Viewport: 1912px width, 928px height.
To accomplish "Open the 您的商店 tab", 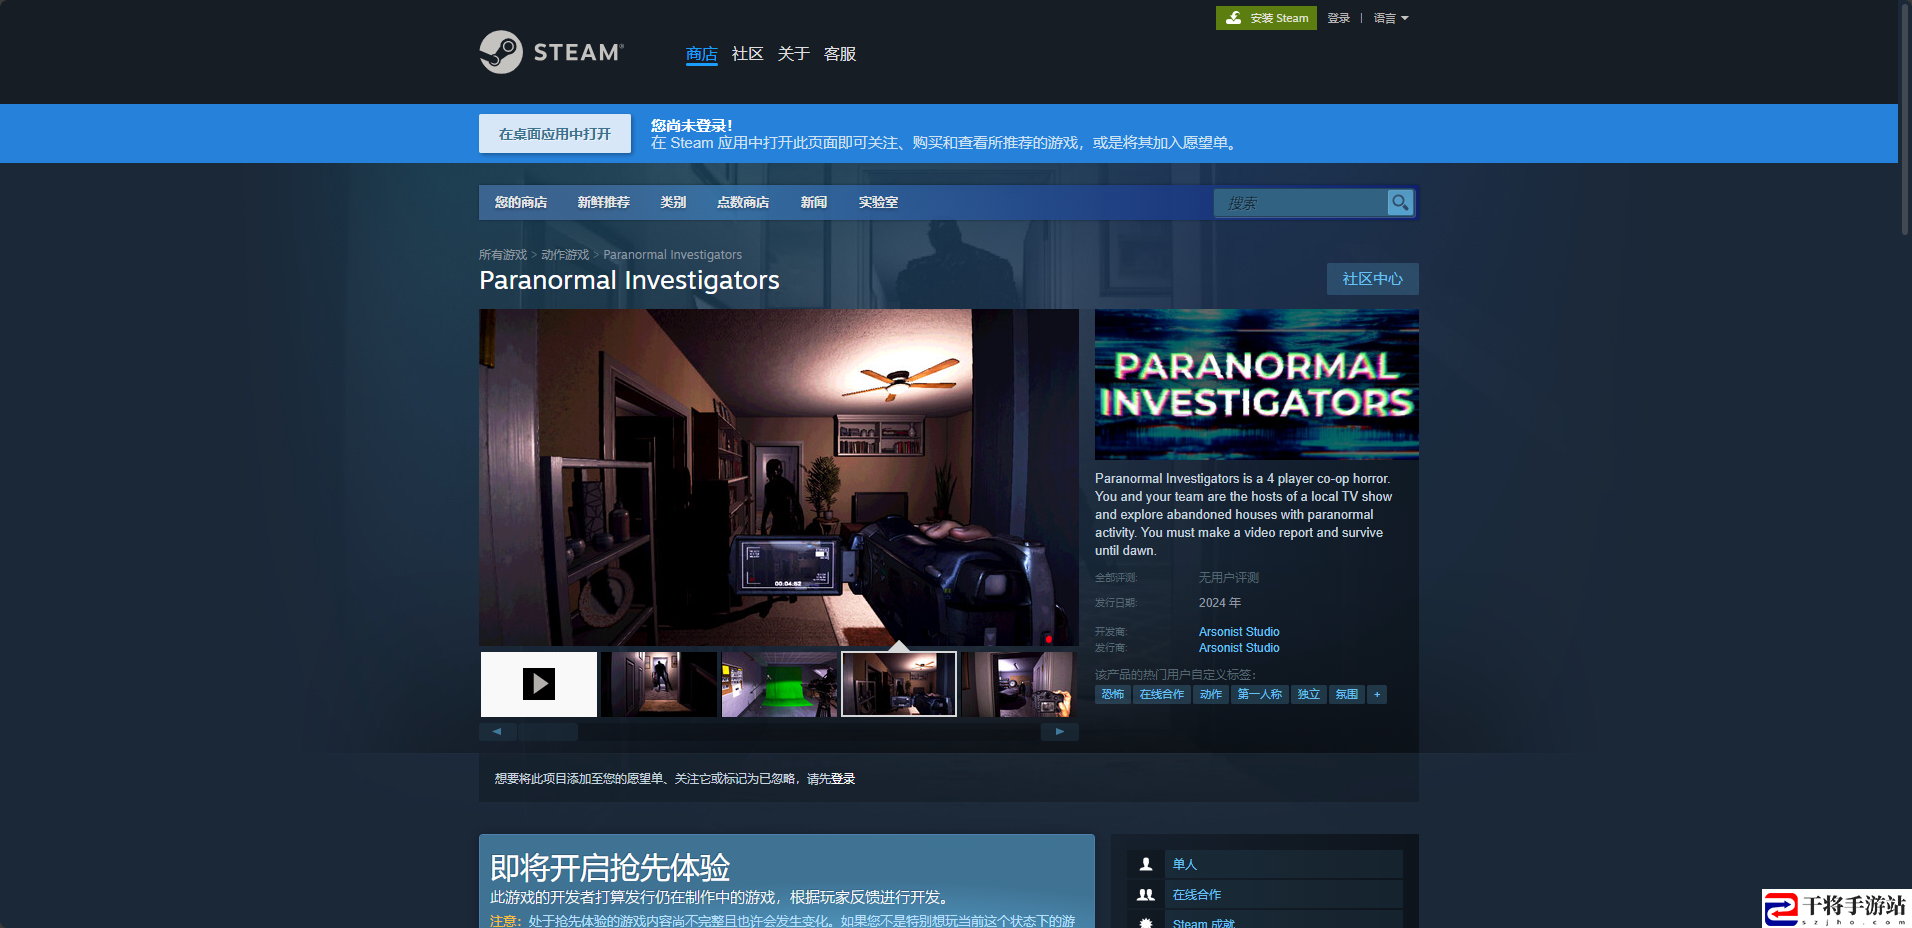I will 521,202.
